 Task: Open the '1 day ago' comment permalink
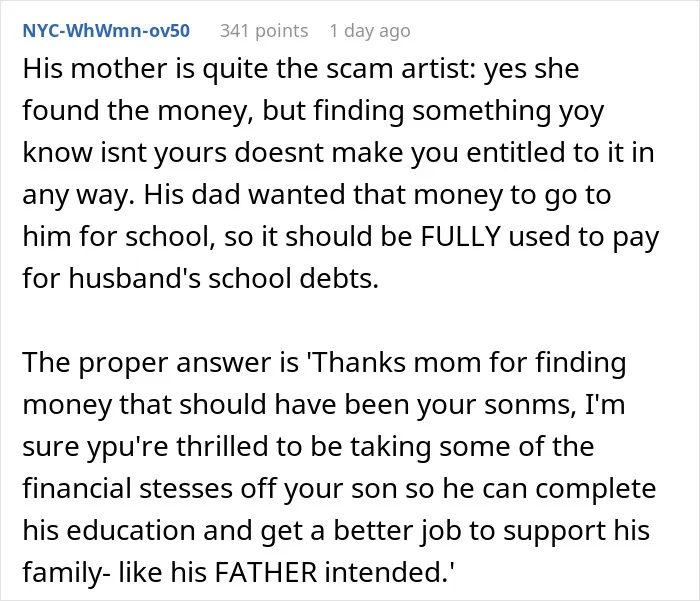pyautogui.click(x=370, y=31)
